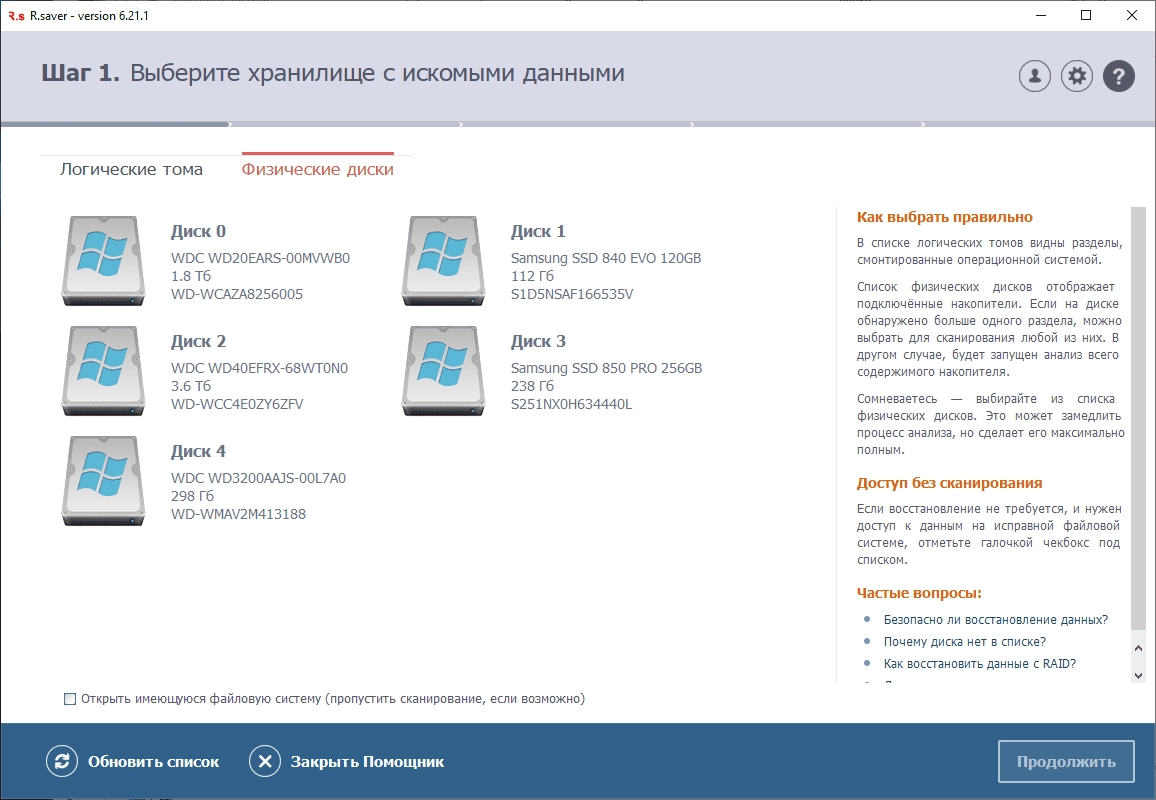1156x800 pixels.
Task: Click the Обновить список label
Action: click(x=153, y=762)
